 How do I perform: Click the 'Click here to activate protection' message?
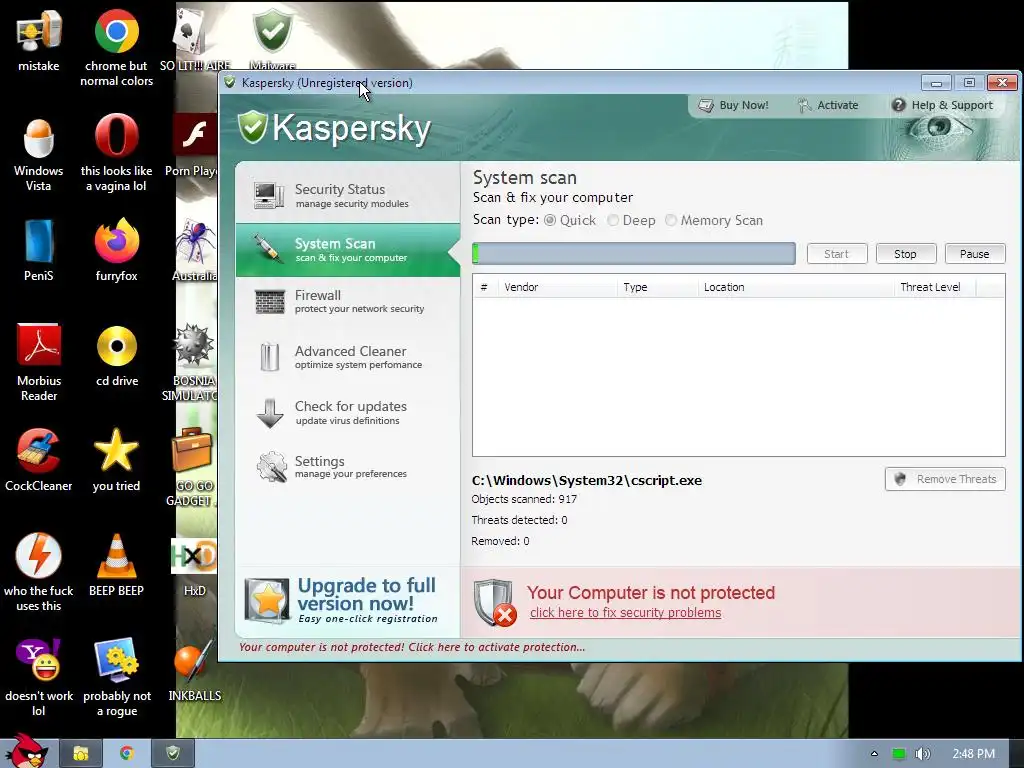412,647
